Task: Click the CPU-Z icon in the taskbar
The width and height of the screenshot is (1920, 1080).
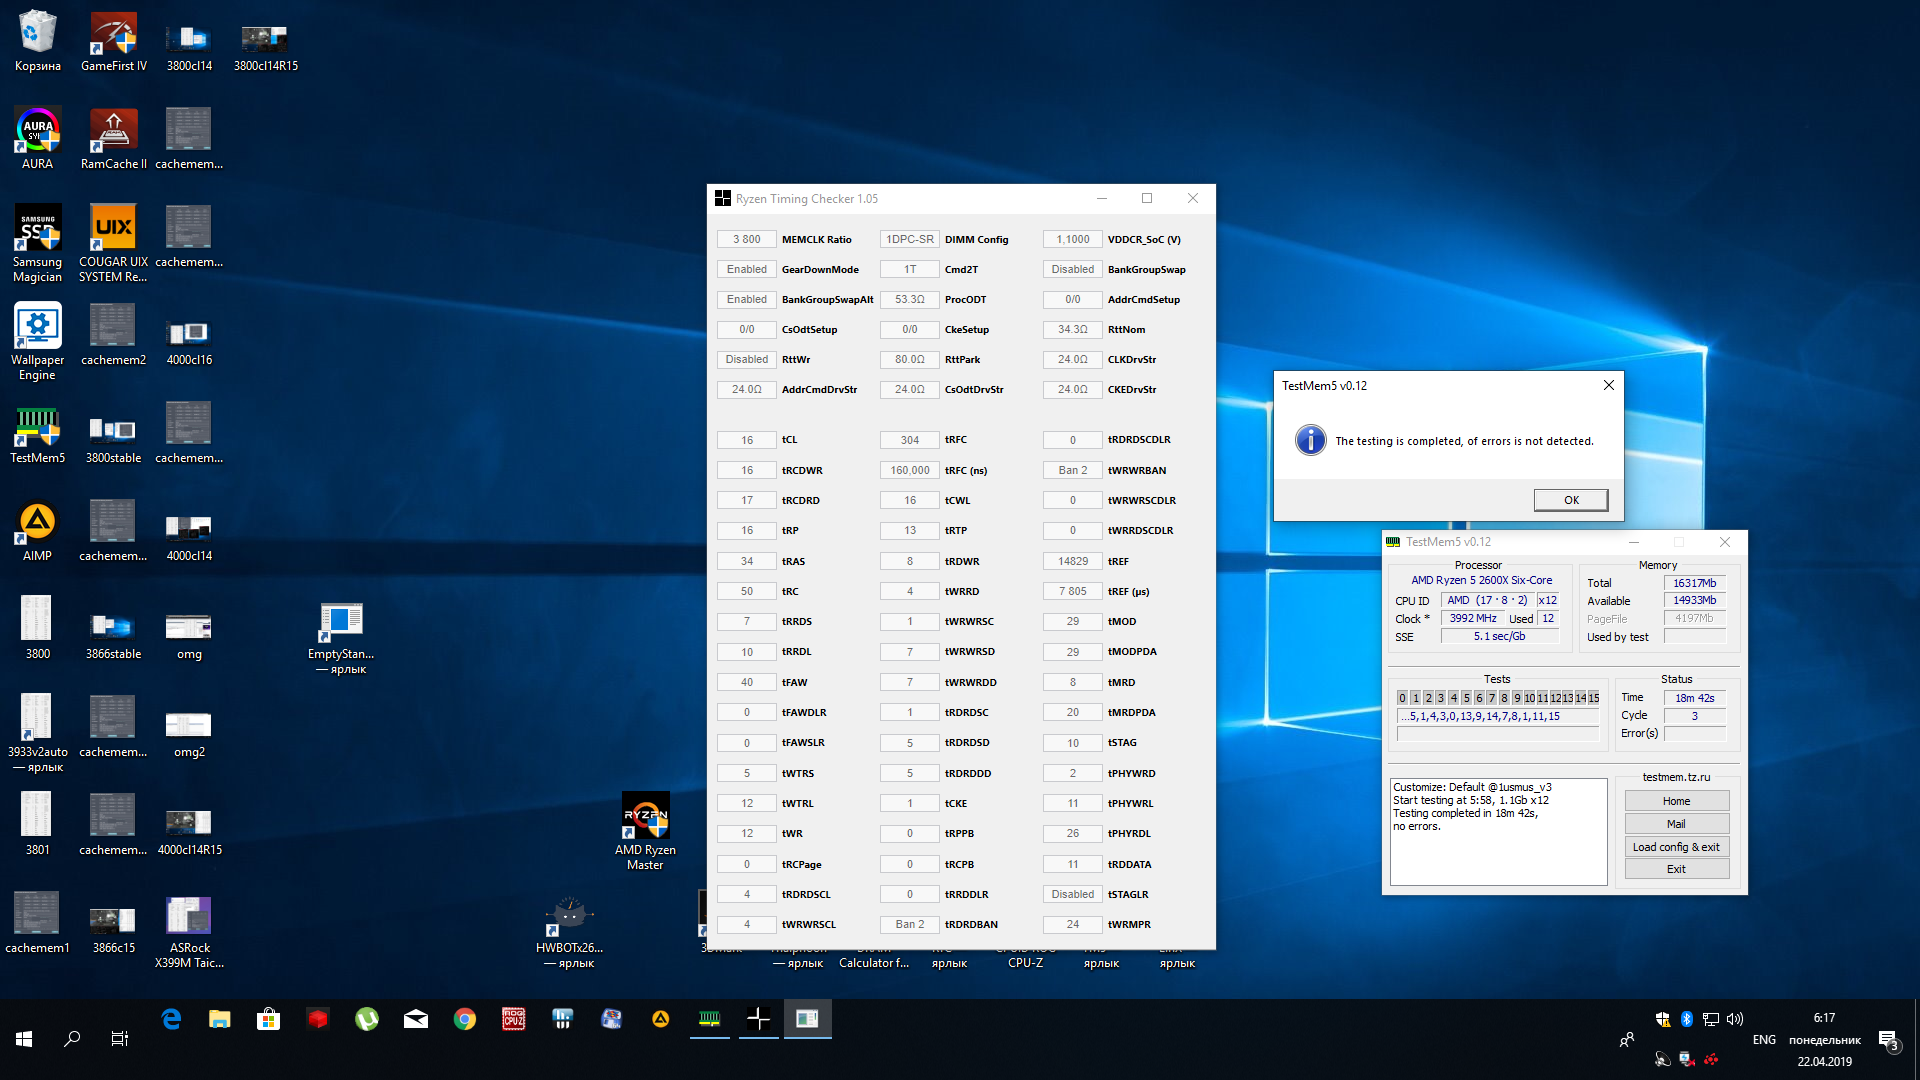Action: 513,1019
